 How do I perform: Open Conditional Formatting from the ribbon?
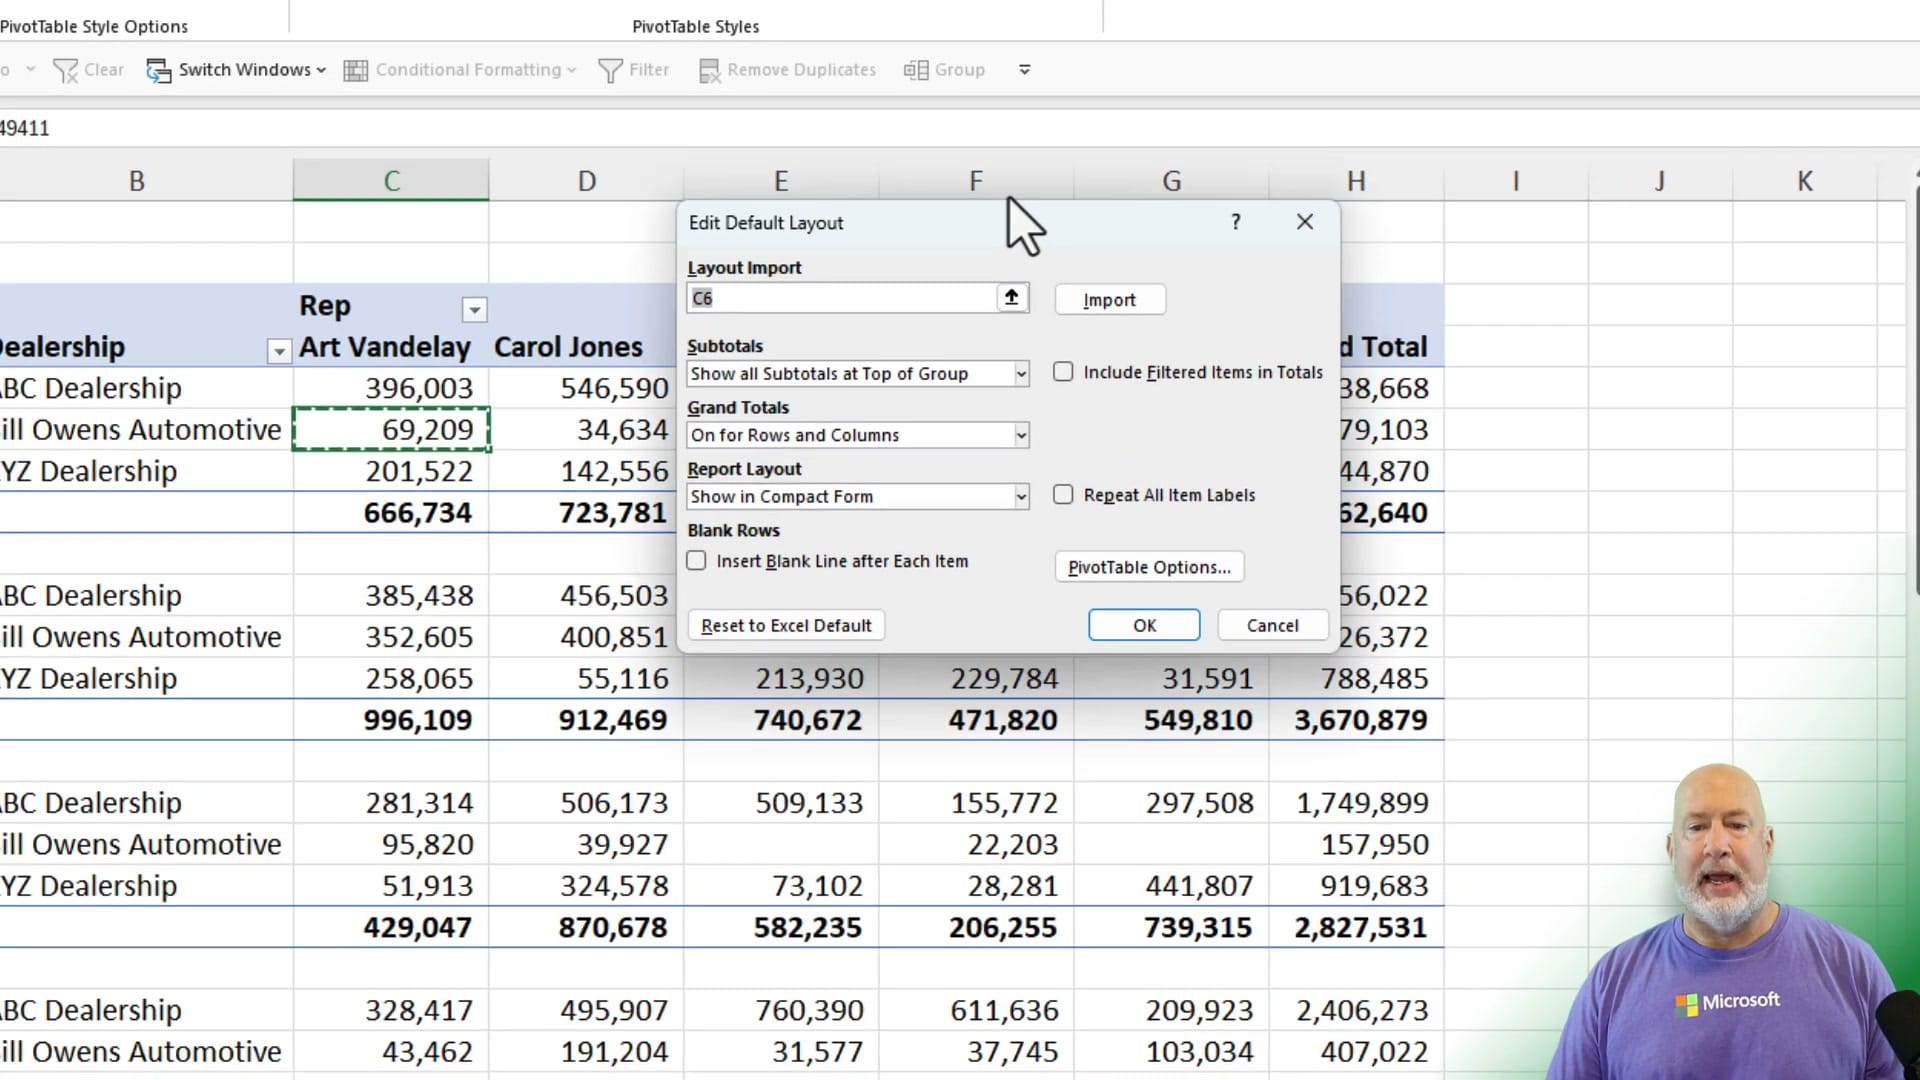click(355, 70)
